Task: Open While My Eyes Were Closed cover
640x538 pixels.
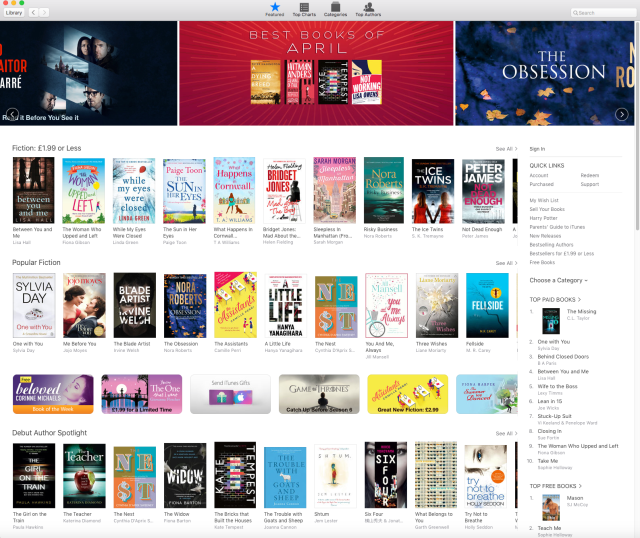Action: pos(134,190)
